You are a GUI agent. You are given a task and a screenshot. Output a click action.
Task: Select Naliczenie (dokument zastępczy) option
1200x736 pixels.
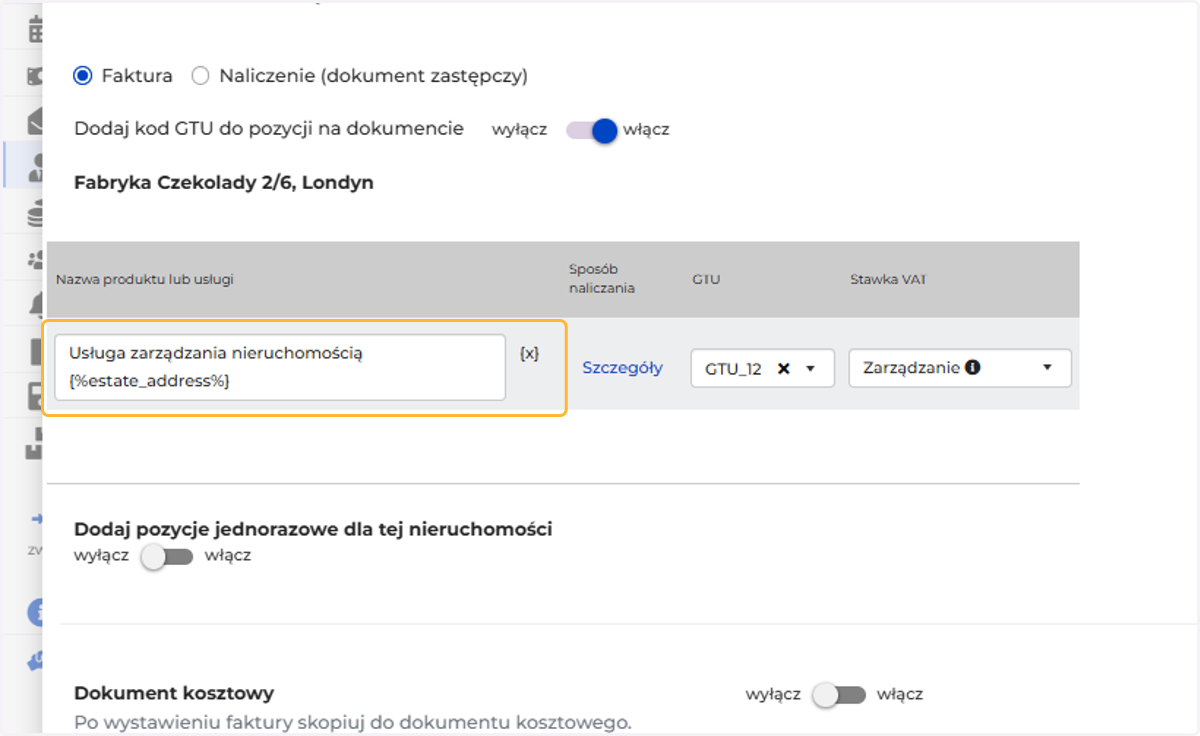201,75
